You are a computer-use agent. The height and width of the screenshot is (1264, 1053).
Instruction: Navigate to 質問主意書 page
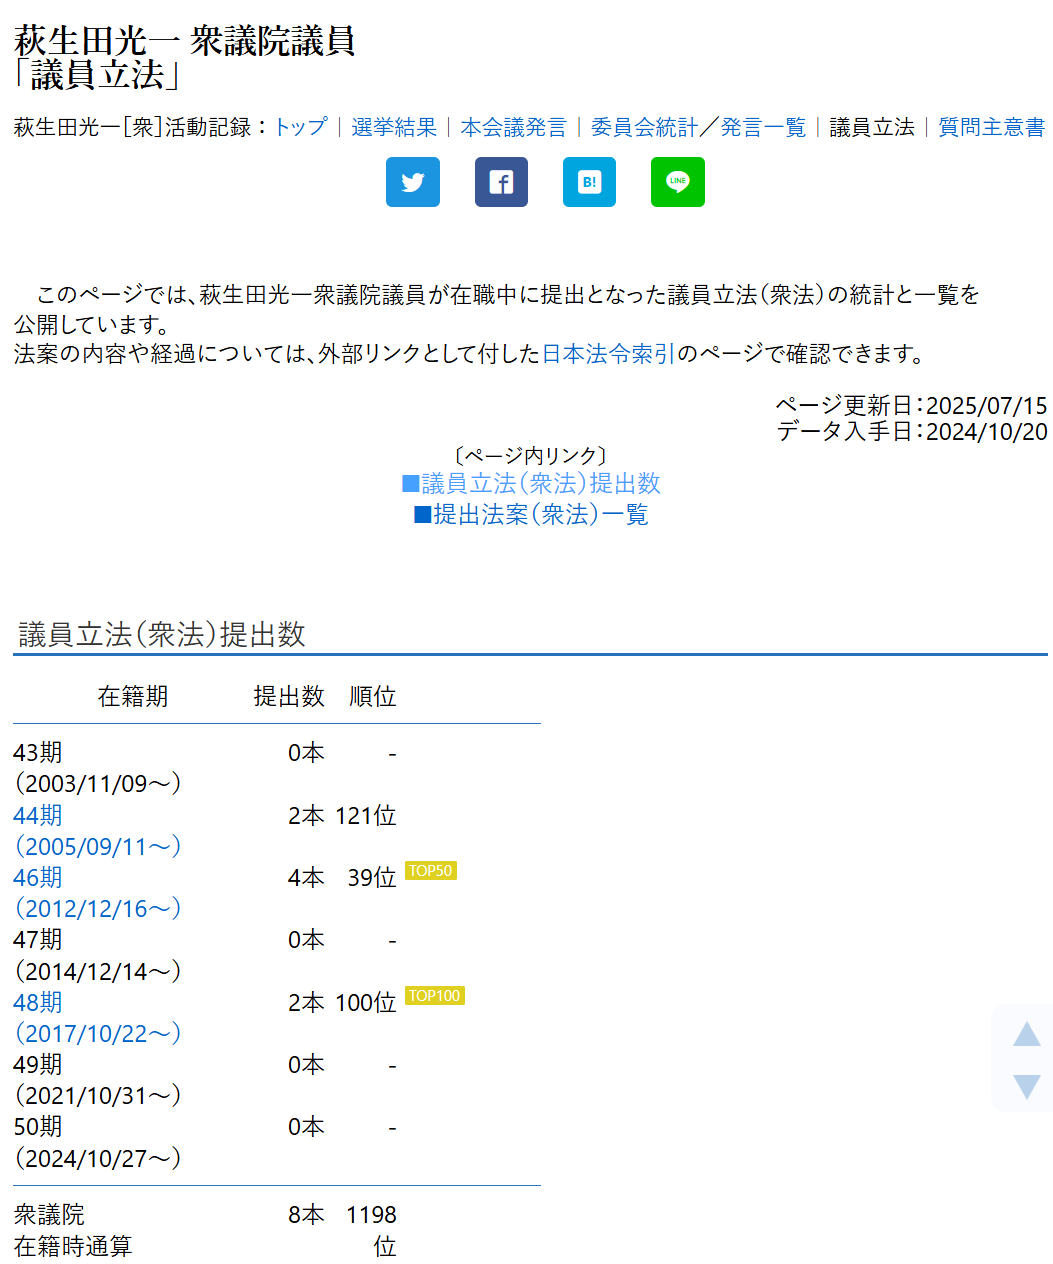[x=991, y=127]
